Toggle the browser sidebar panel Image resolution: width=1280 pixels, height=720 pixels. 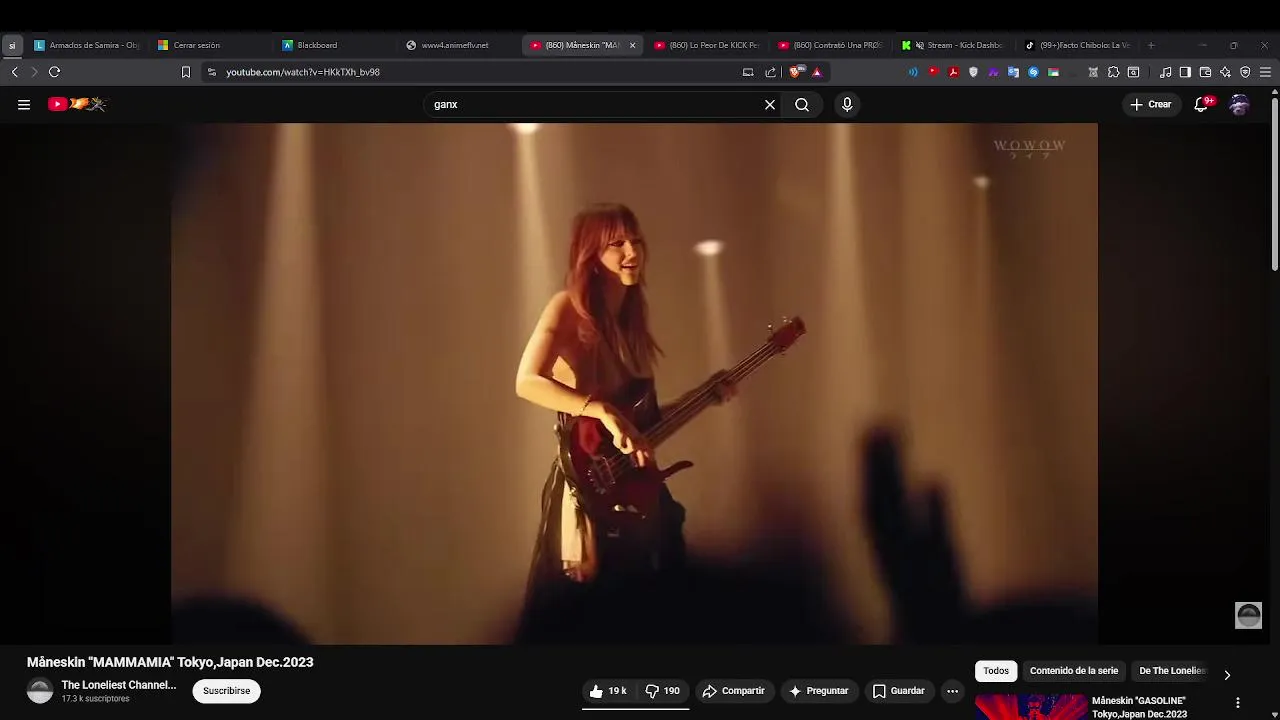(x=1185, y=72)
